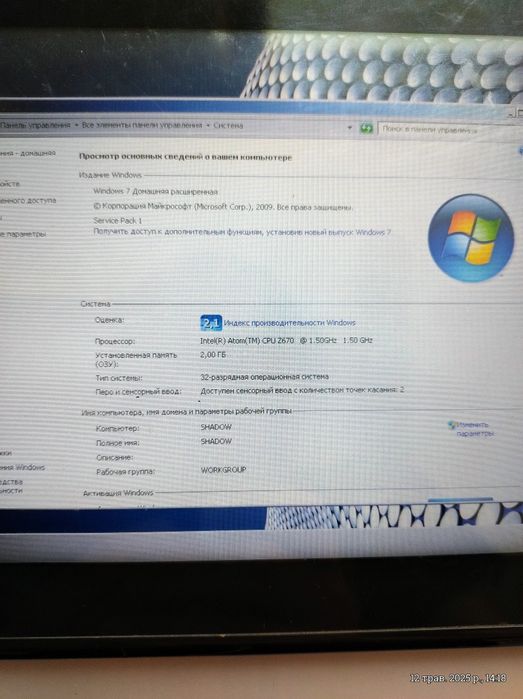Open the sidebar link ending 'Windows' at bottom

pyautogui.click(x=22, y=467)
